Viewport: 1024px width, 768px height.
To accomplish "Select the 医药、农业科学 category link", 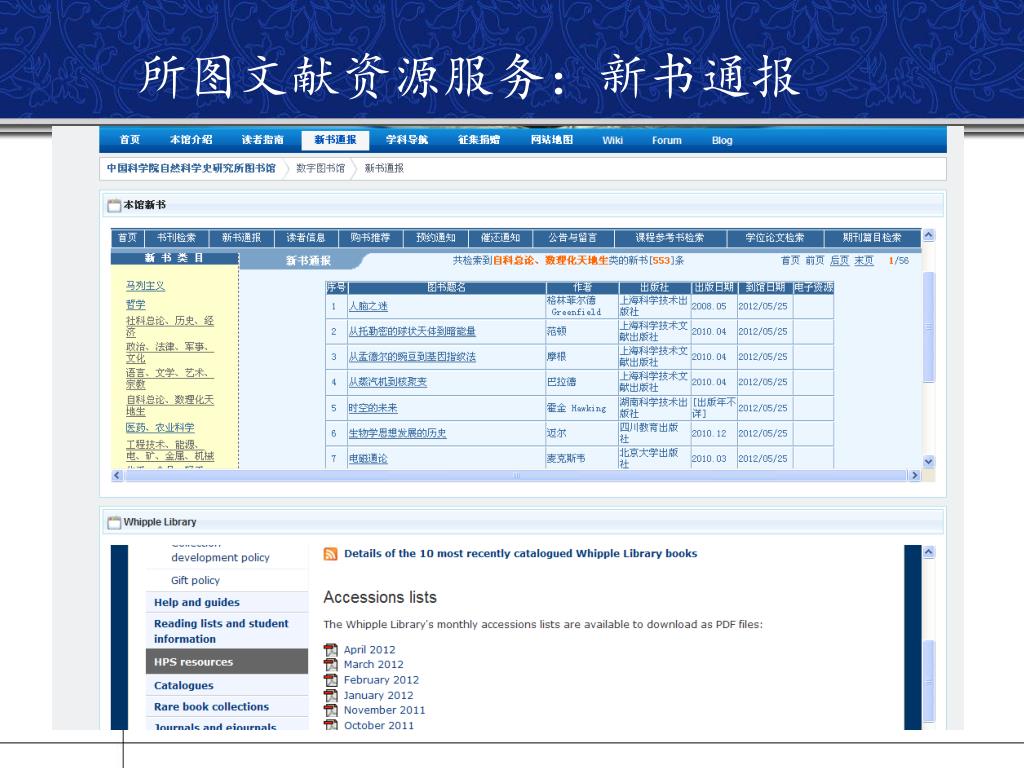I will [x=160, y=428].
